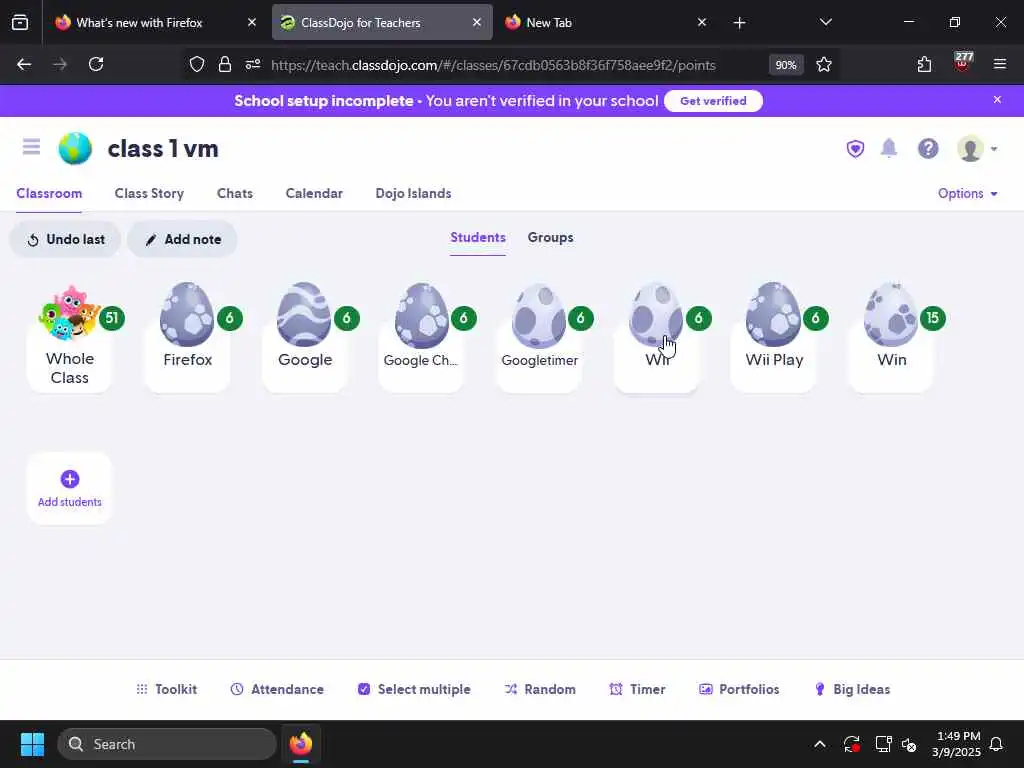The height and width of the screenshot is (768, 1024).
Task: Open the Class Story tab
Action: [149, 193]
